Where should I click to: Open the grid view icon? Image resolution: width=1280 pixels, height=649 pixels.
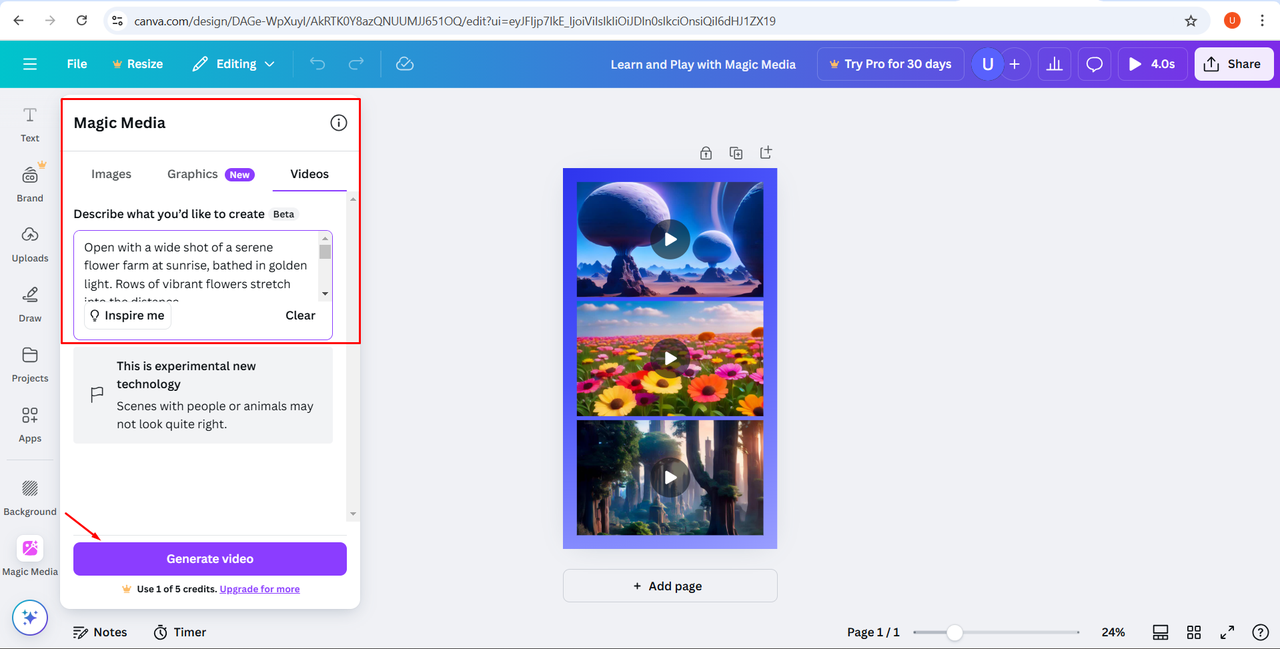pyautogui.click(x=1194, y=632)
